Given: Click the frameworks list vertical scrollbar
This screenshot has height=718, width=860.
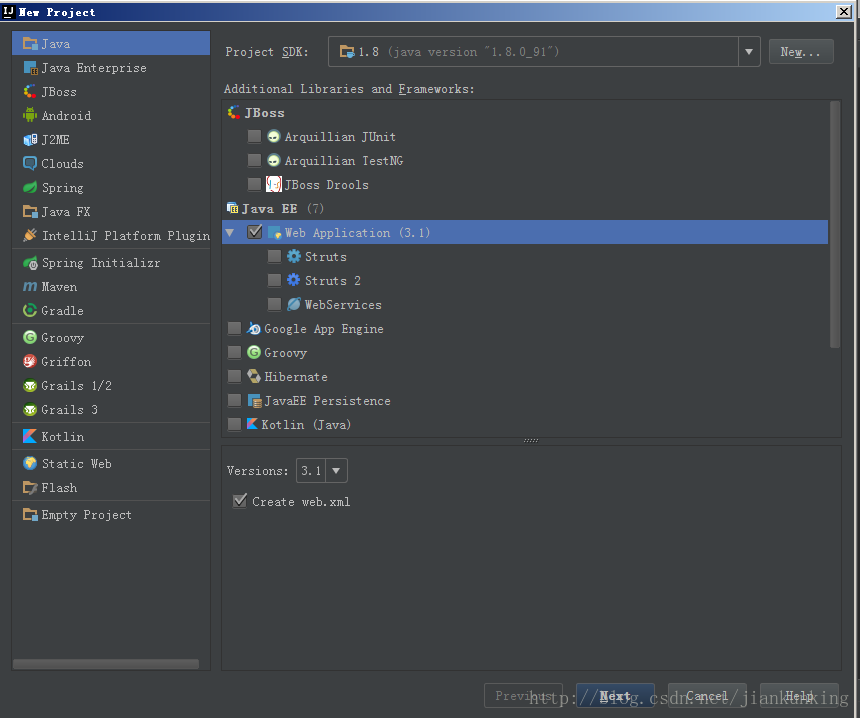Looking at the screenshot, I should [x=835, y=224].
